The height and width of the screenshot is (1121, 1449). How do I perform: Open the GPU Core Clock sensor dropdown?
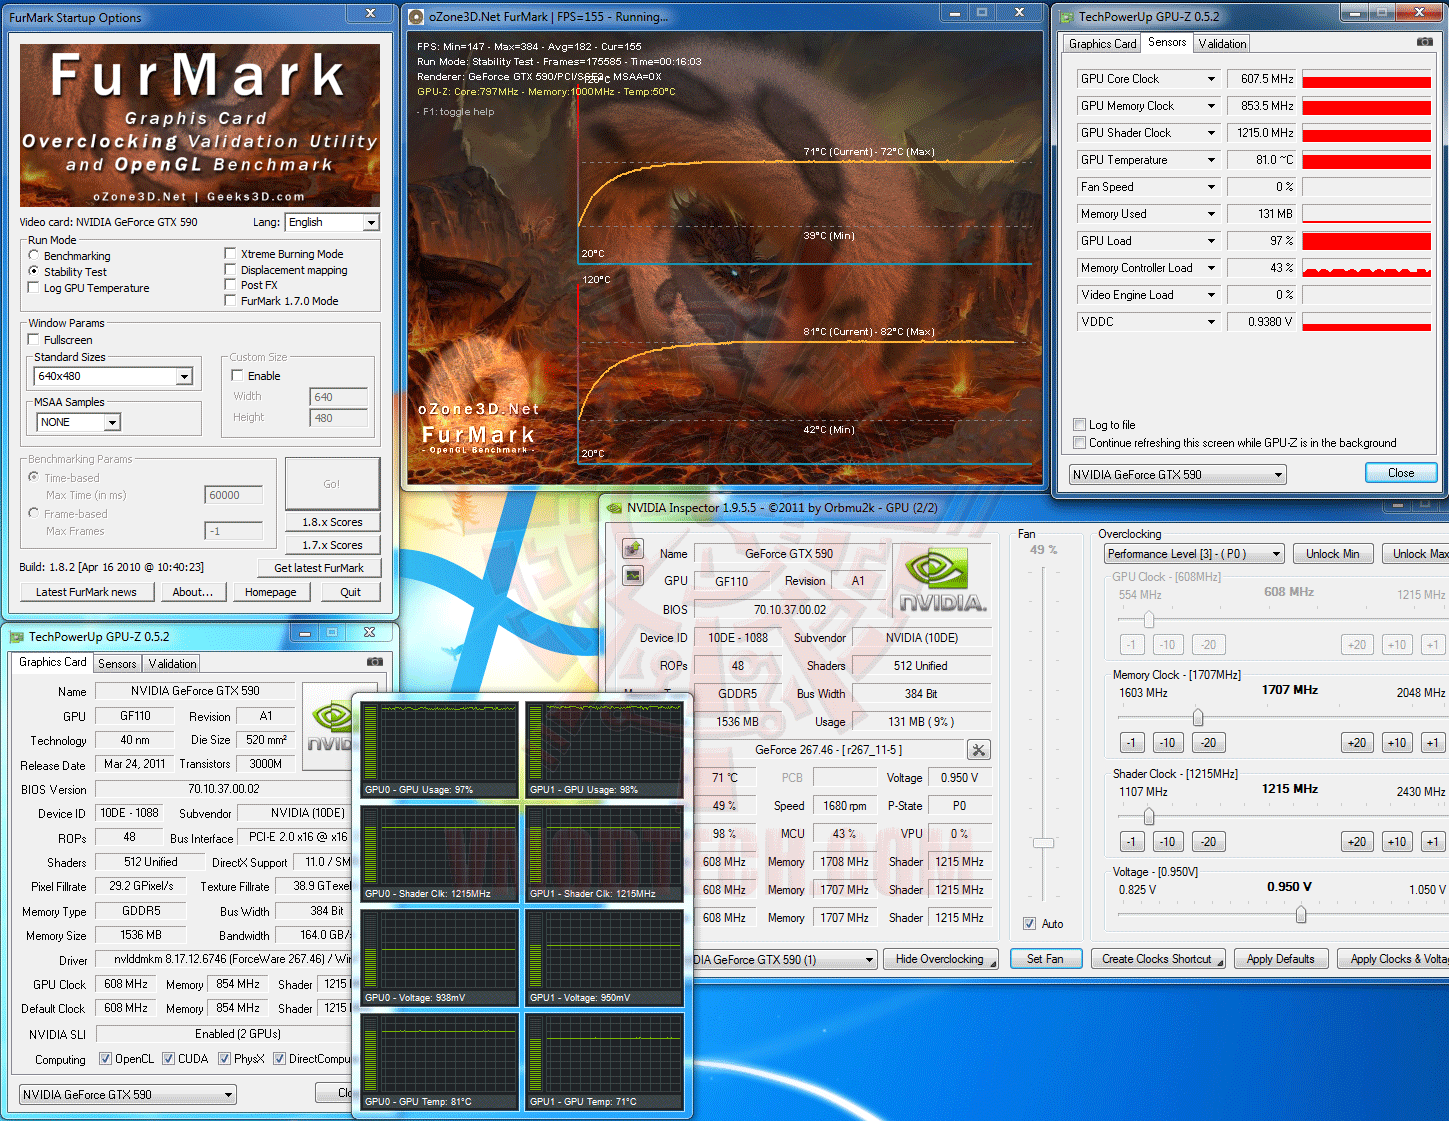[x=1211, y=79]
